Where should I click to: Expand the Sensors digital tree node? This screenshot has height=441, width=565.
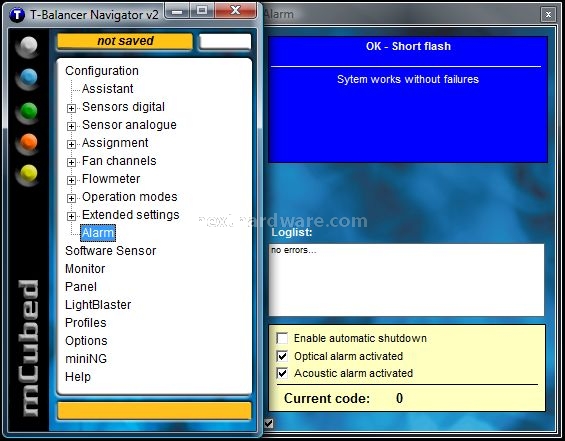click(71, 108)
